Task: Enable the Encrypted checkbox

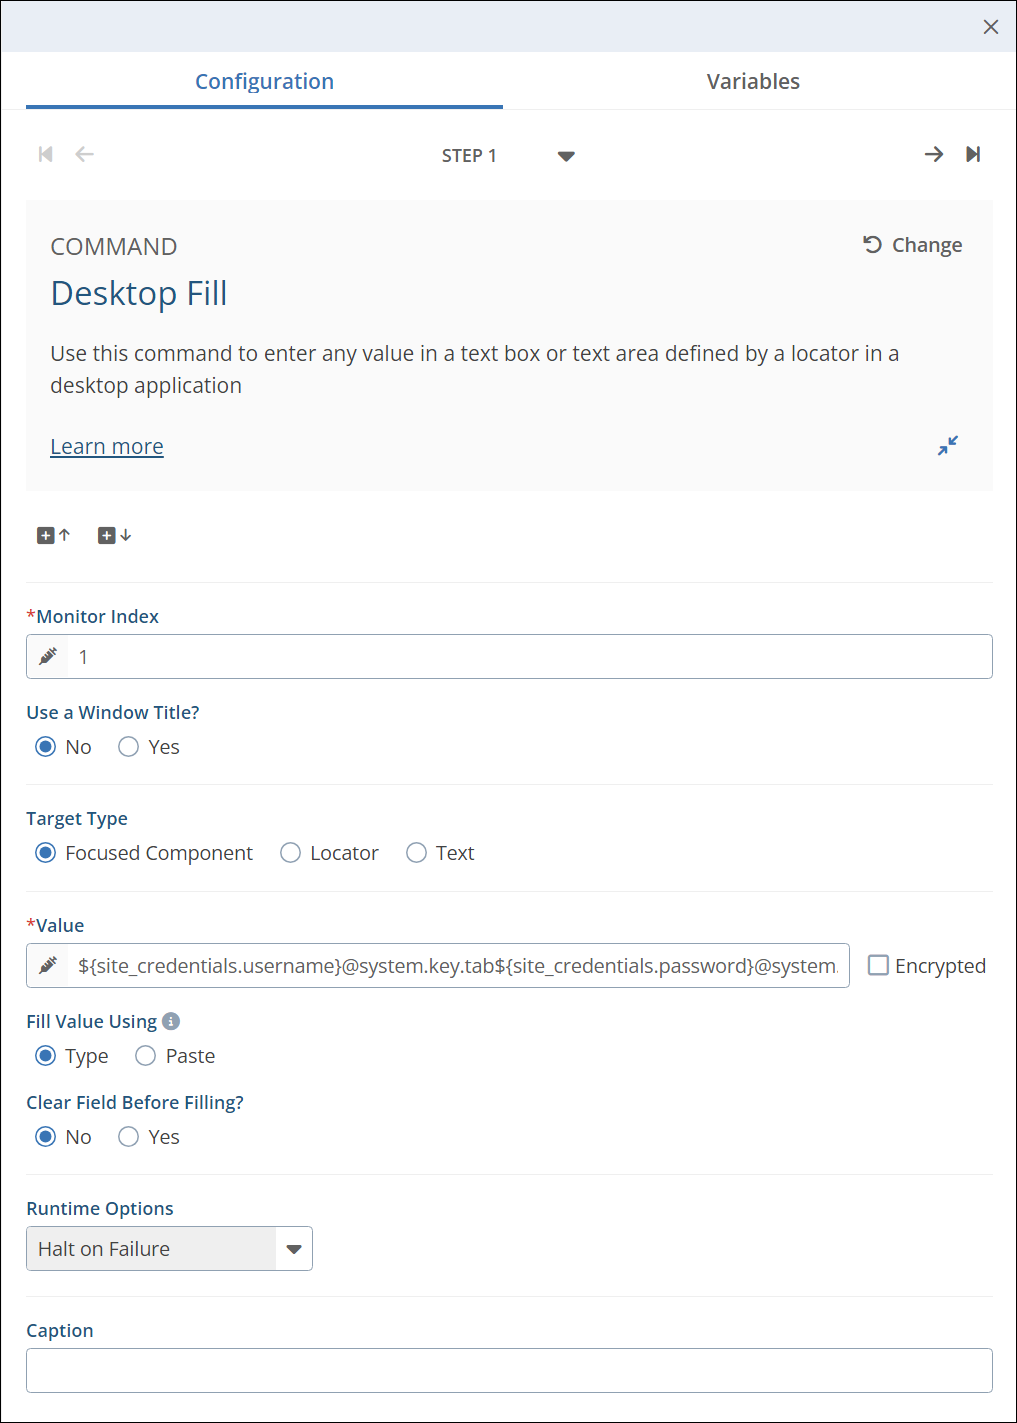Action: coord(878,966)
